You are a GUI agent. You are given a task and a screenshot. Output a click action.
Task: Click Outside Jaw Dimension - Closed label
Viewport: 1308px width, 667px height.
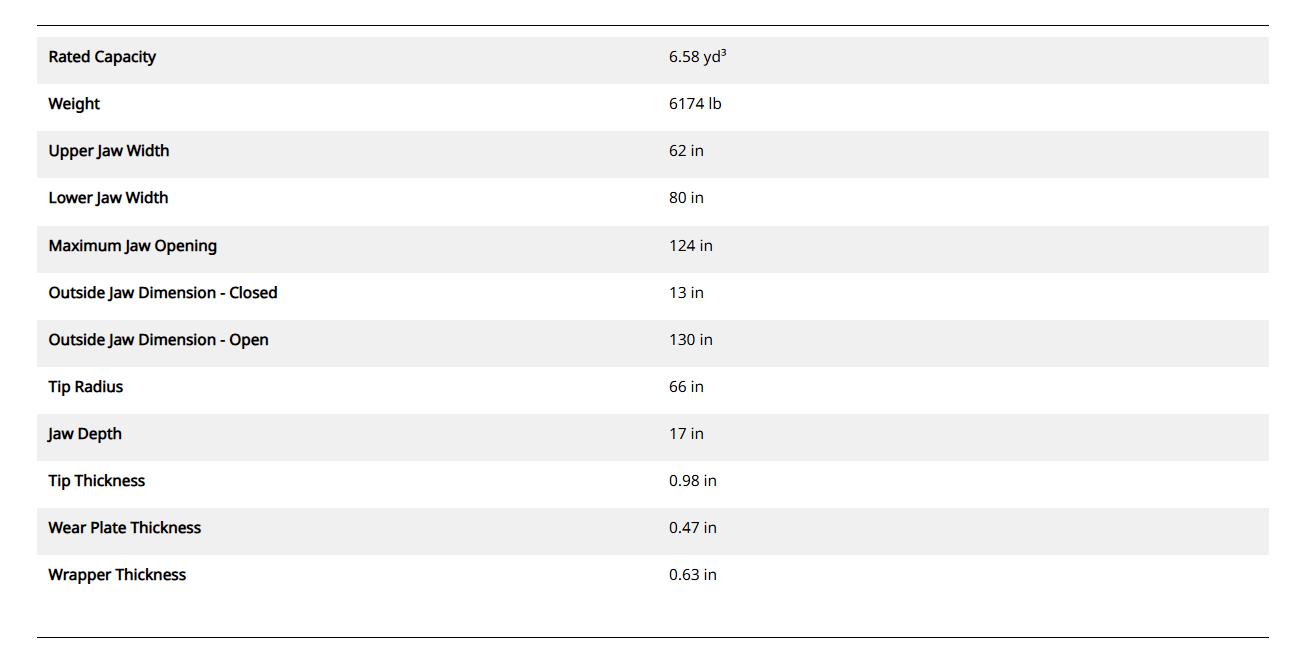tap(163, 293)
